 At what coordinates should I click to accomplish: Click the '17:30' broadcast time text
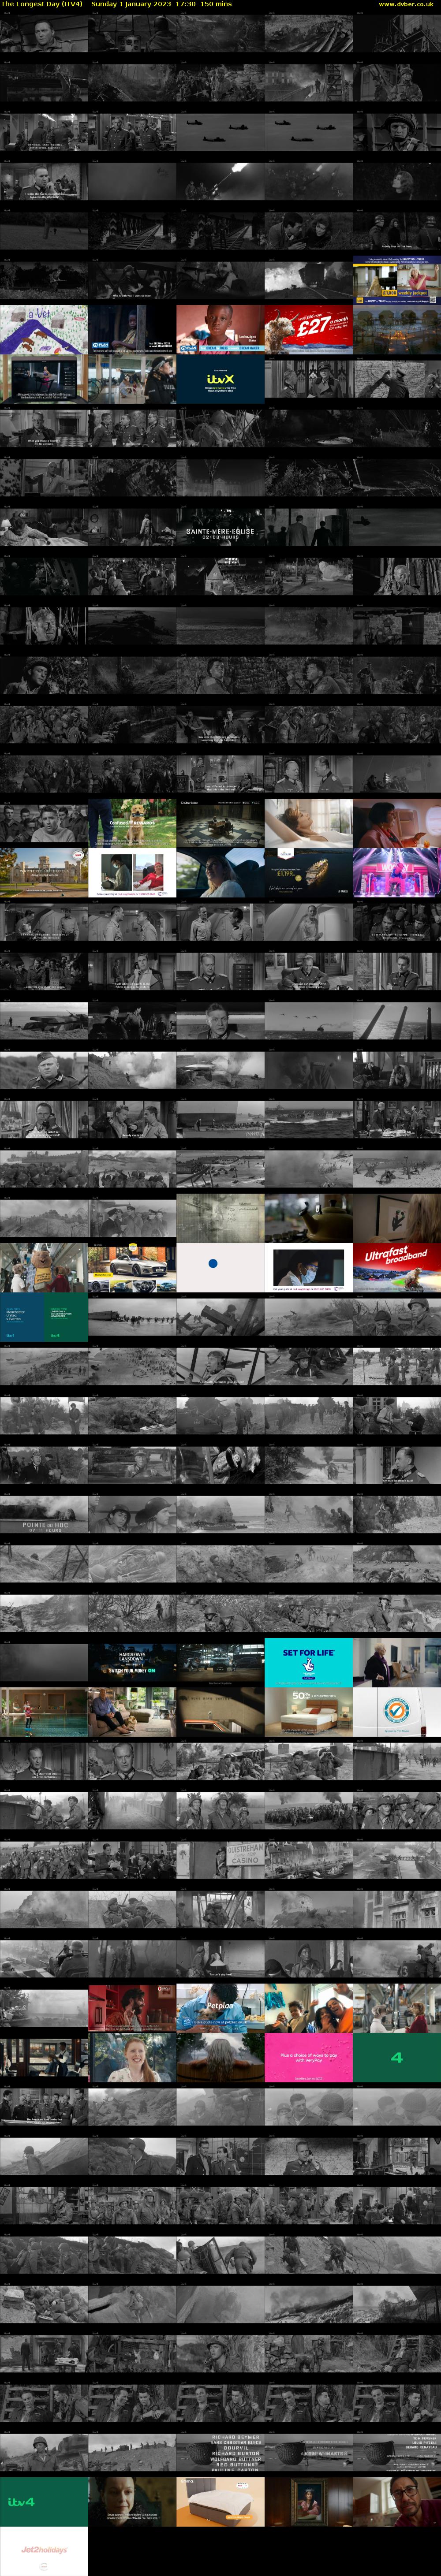185,4
